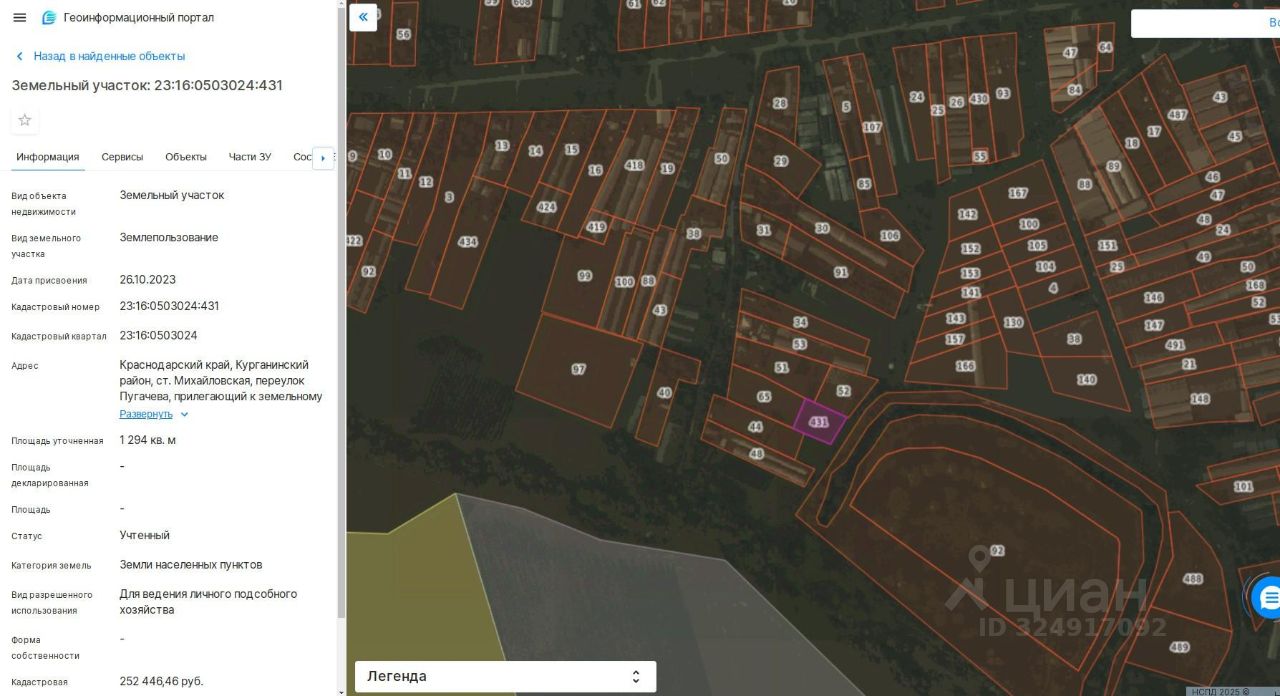Click the chevron next to Развернуть
This screenshot has height=696, width=1280.
pyautogui.click(x=184, y=414)
